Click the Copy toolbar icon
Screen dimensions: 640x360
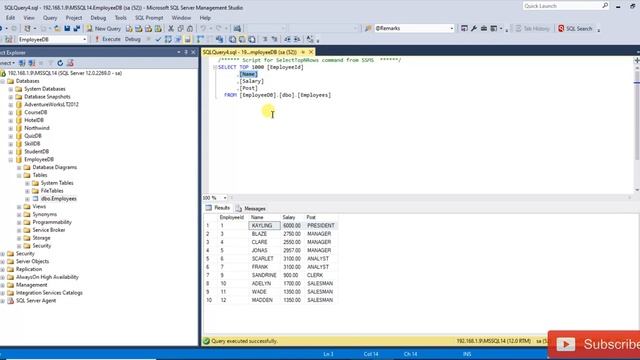(x=180, y=29)
